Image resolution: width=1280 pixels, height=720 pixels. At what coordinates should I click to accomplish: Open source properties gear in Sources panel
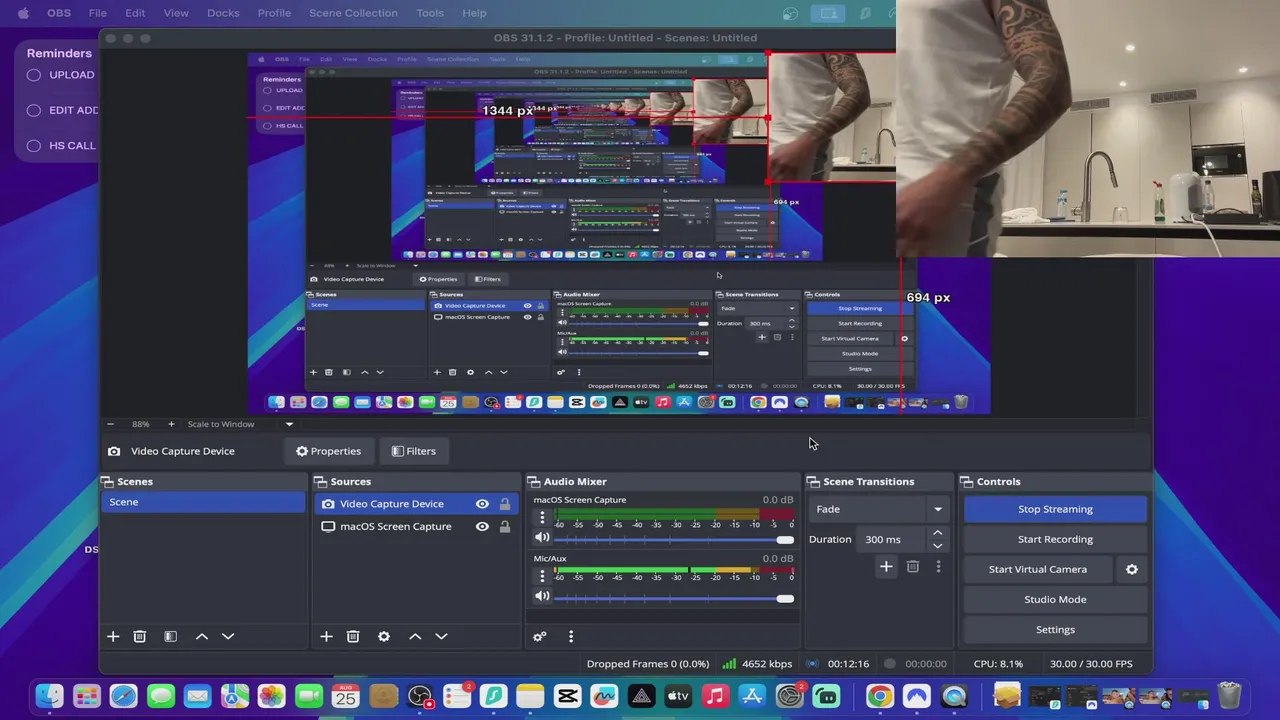tap(384, 636)
